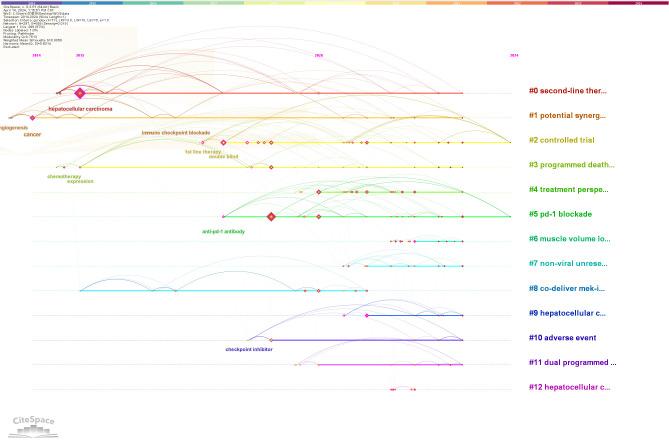Viewport: 669px width, 442px height.
Task: Click cluster label #2 controlled trial
Action: [x=561, y=140]
